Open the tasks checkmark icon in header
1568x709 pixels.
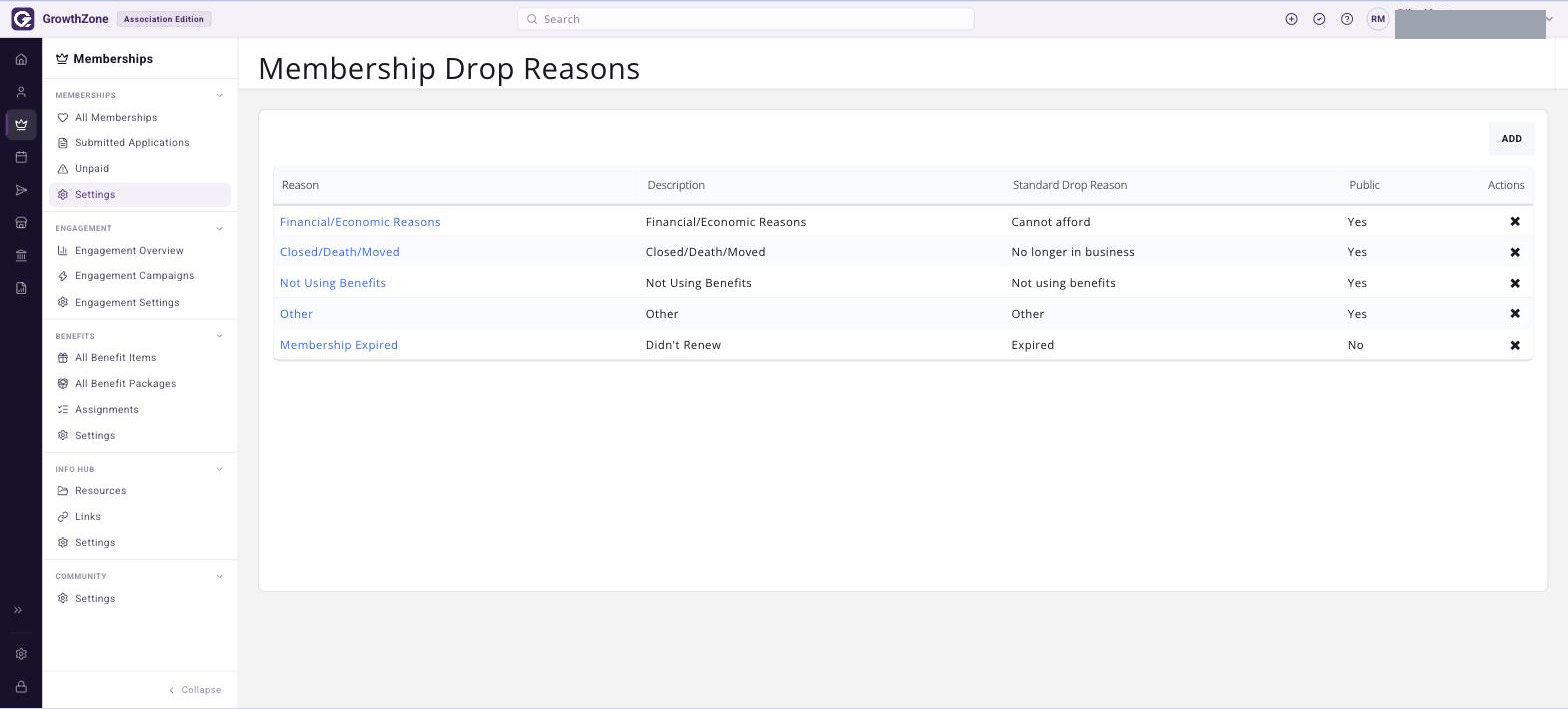point(1319,19)
